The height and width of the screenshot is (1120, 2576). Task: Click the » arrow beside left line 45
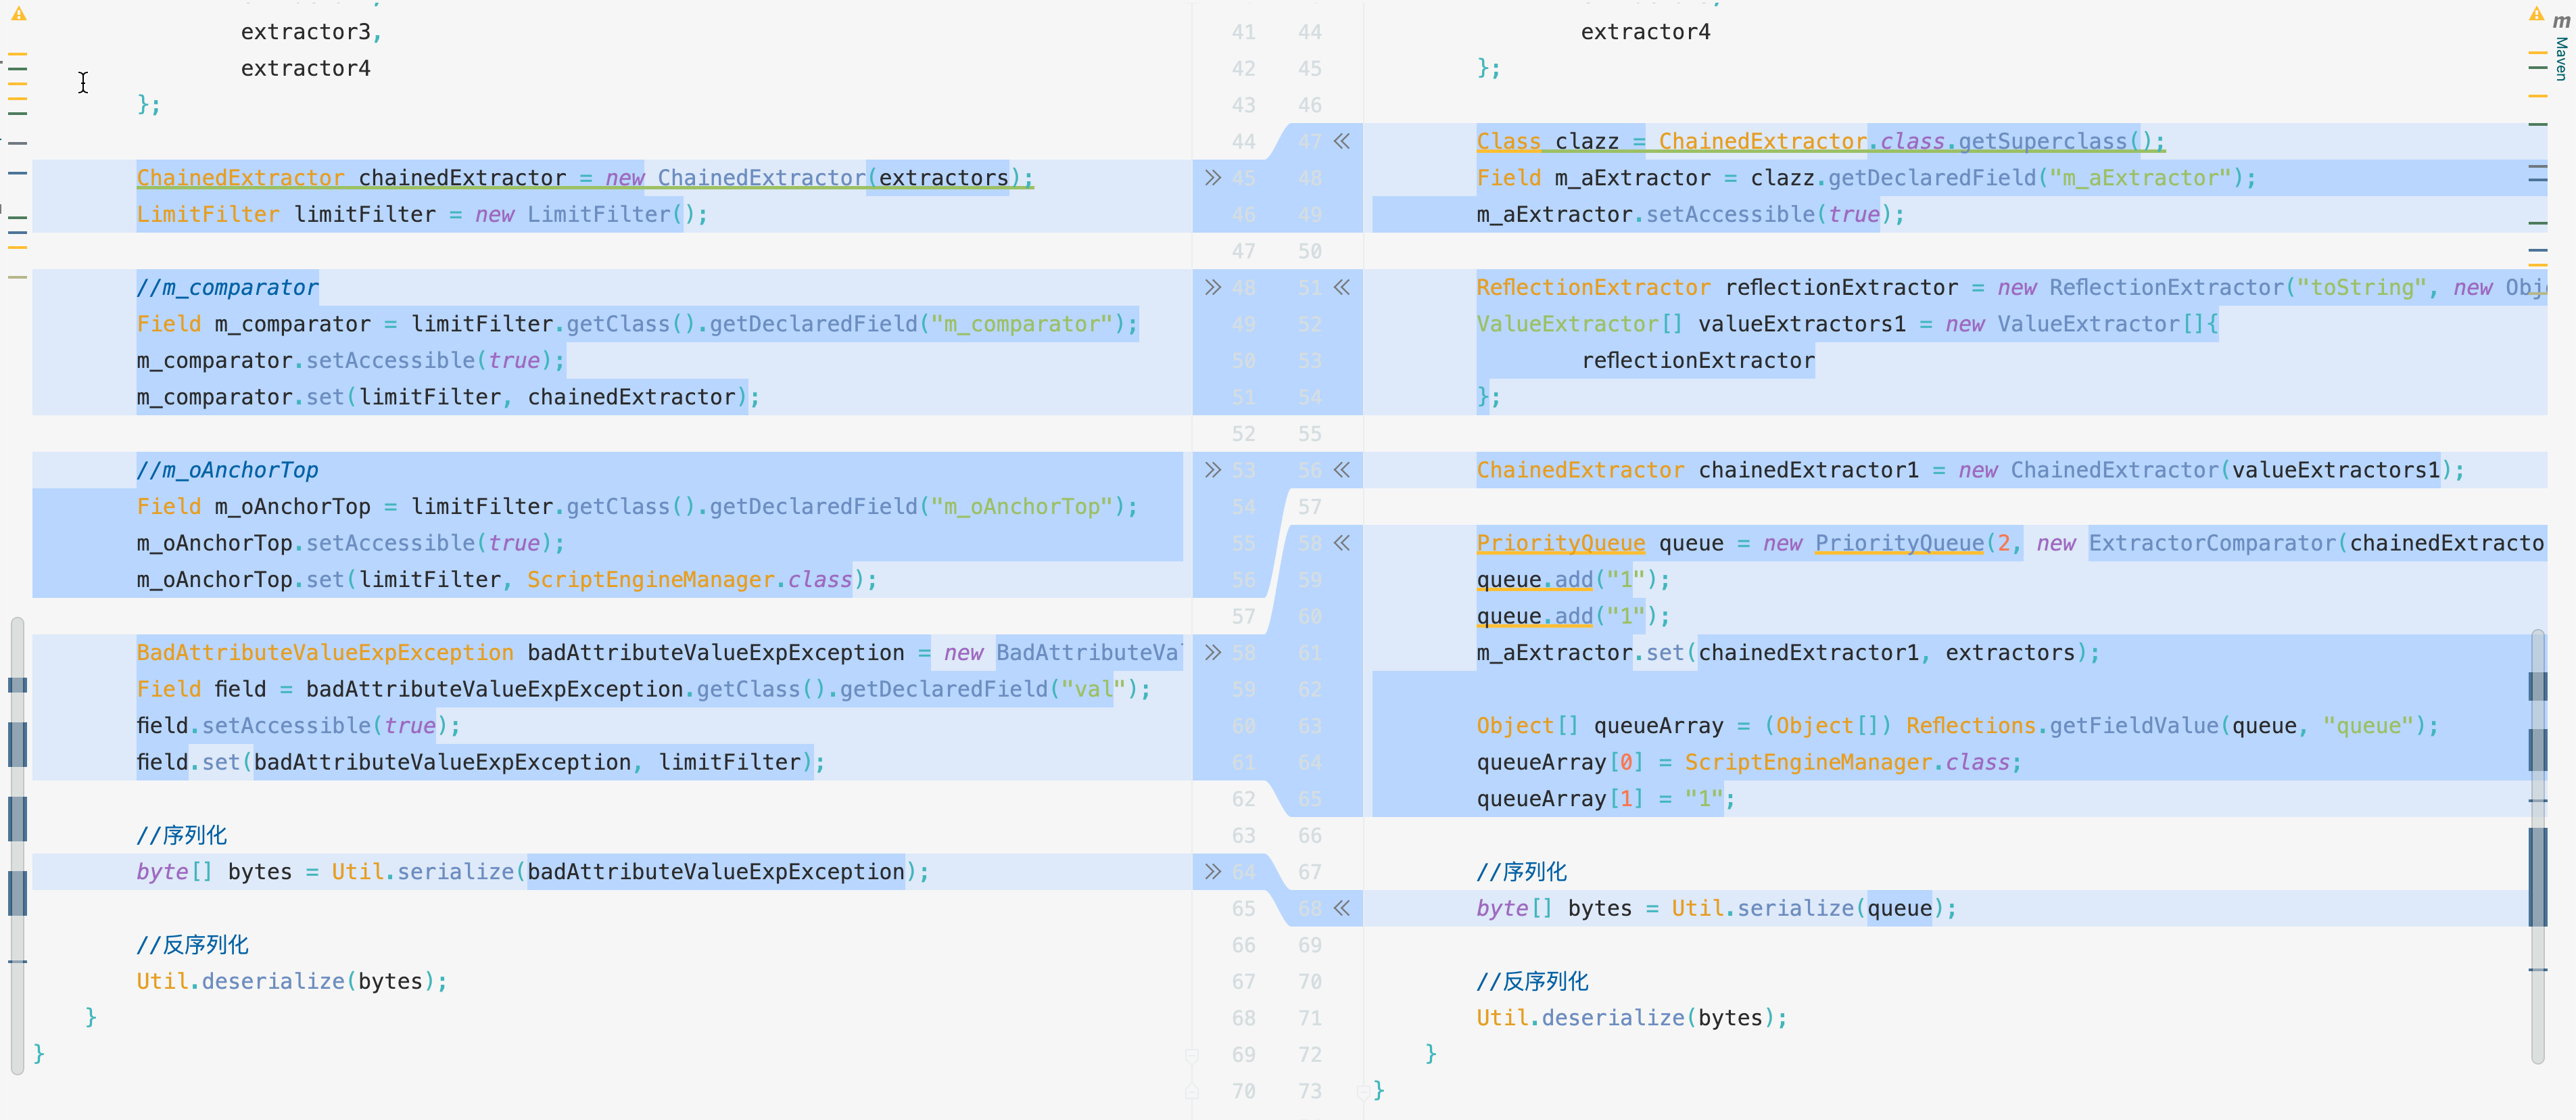click(1213, 178)
